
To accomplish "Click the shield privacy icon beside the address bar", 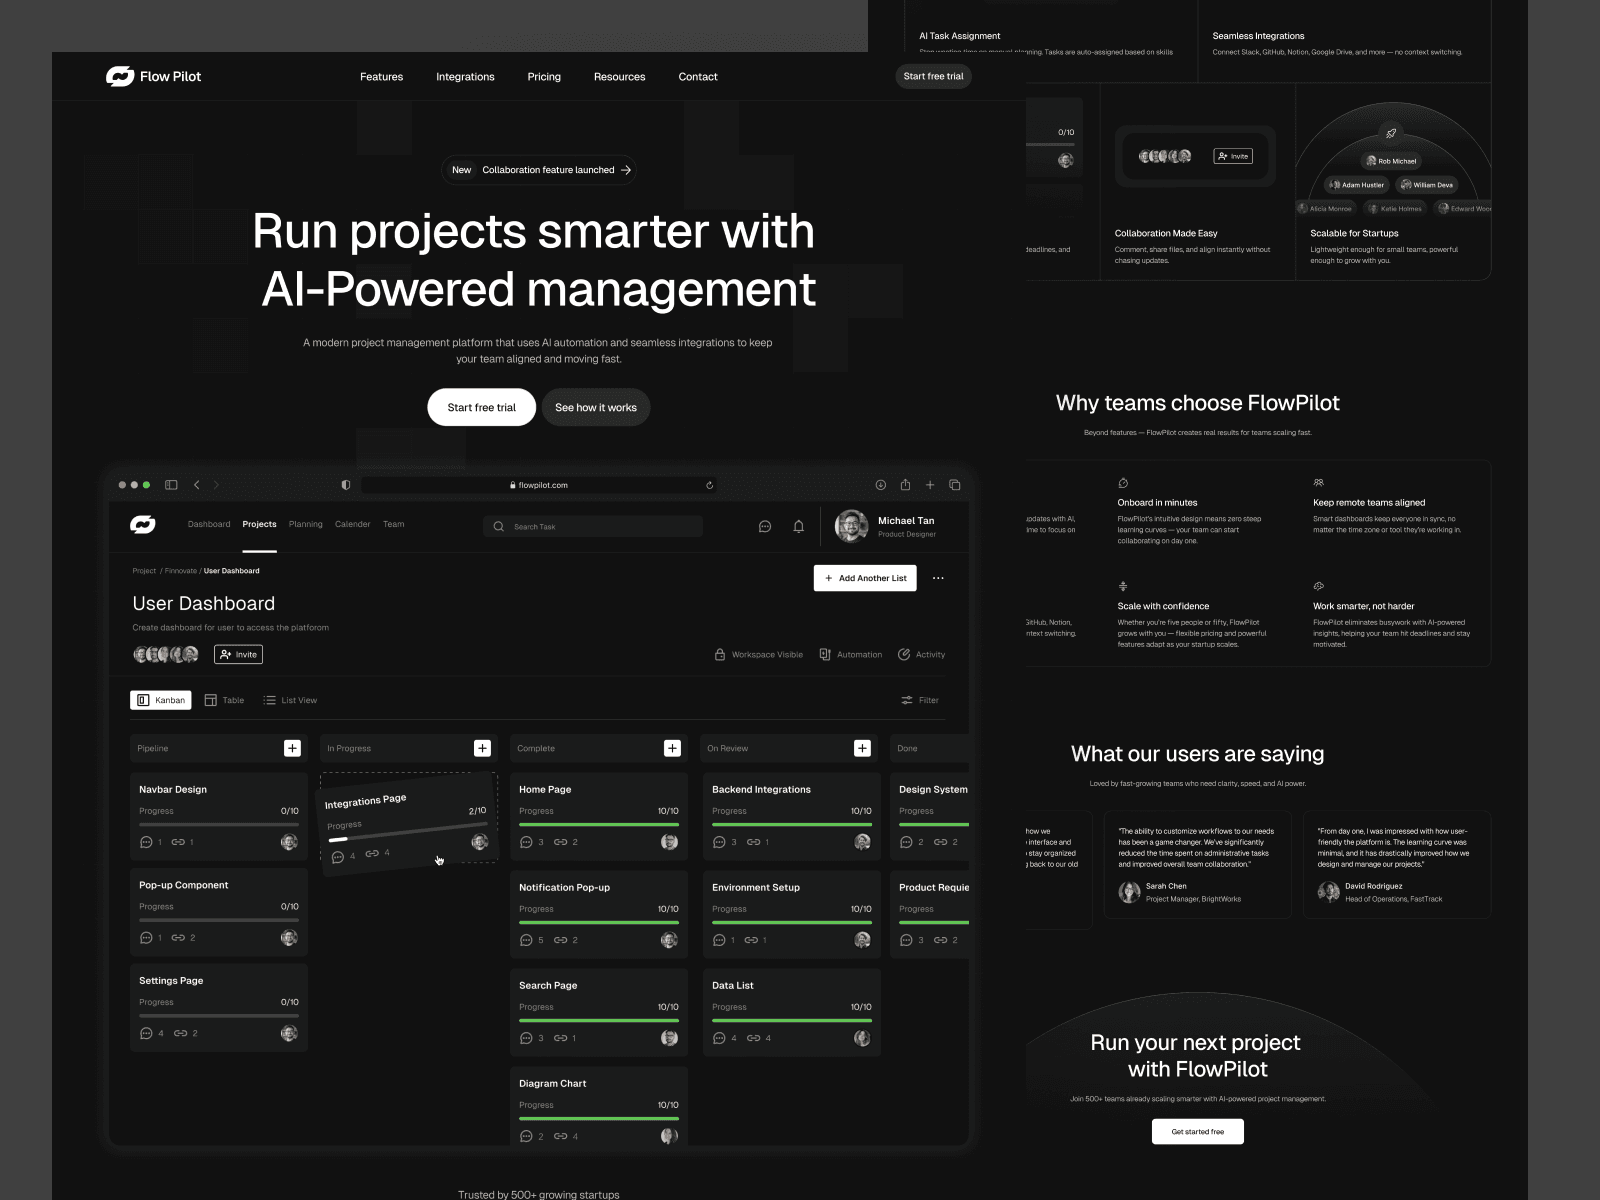I will pyautogui.click(x=346, y=485).
